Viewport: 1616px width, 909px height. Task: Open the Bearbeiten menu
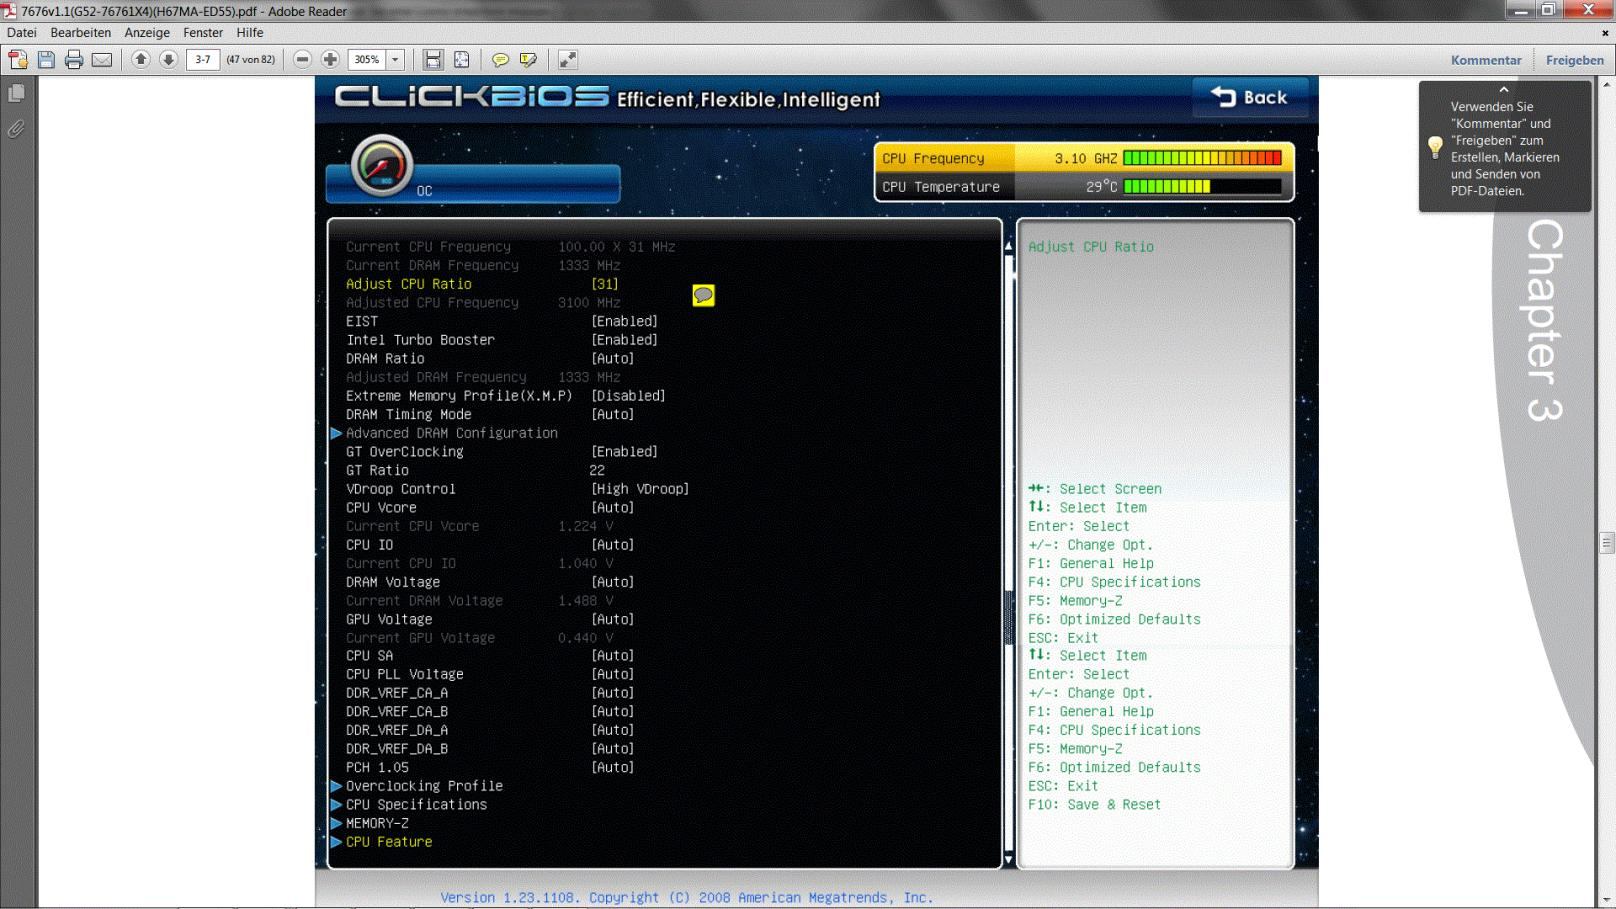point(81,33)
